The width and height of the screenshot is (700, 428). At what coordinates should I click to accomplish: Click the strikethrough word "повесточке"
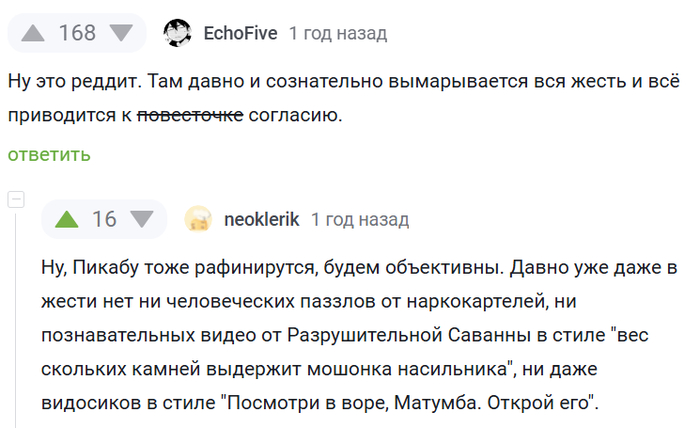pyautogui.click(x=189, y=115)
